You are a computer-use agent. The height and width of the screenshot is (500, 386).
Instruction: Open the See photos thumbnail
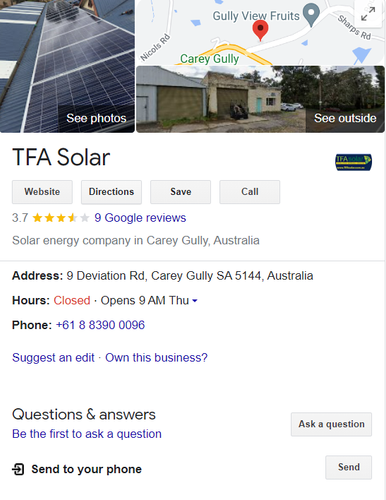pos(67,66)
